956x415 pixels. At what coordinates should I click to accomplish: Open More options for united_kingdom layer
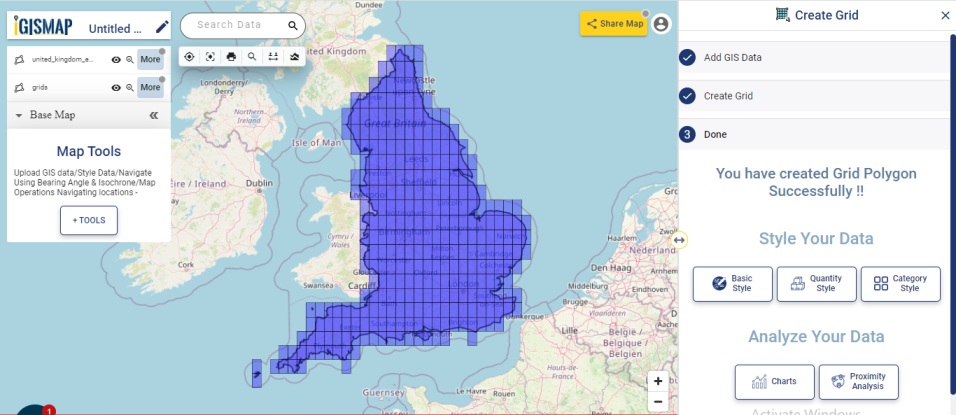pos(150,60)
